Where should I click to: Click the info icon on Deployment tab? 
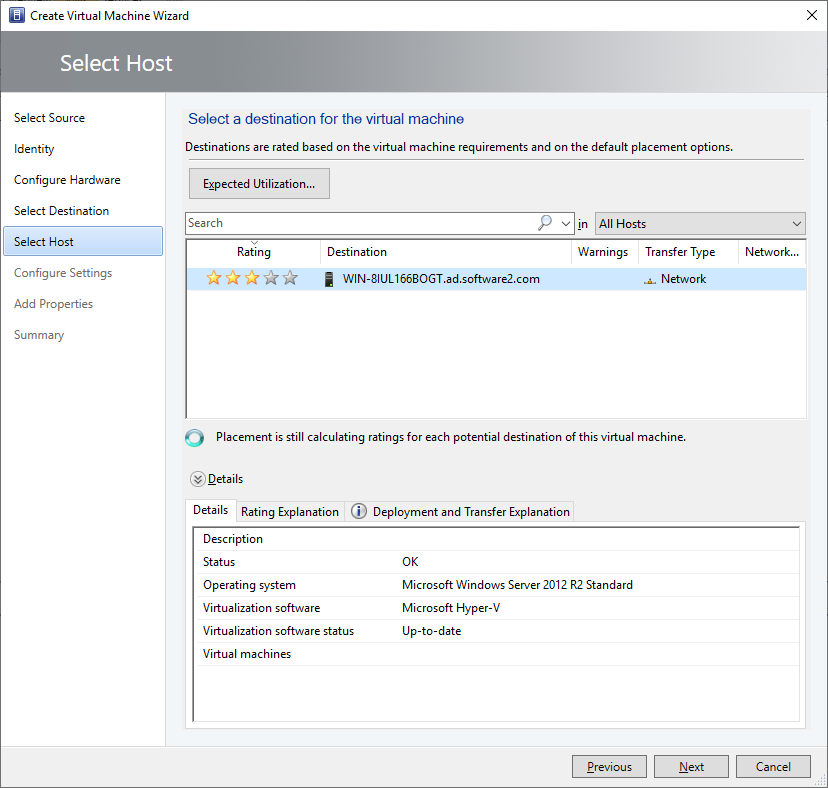359,511
